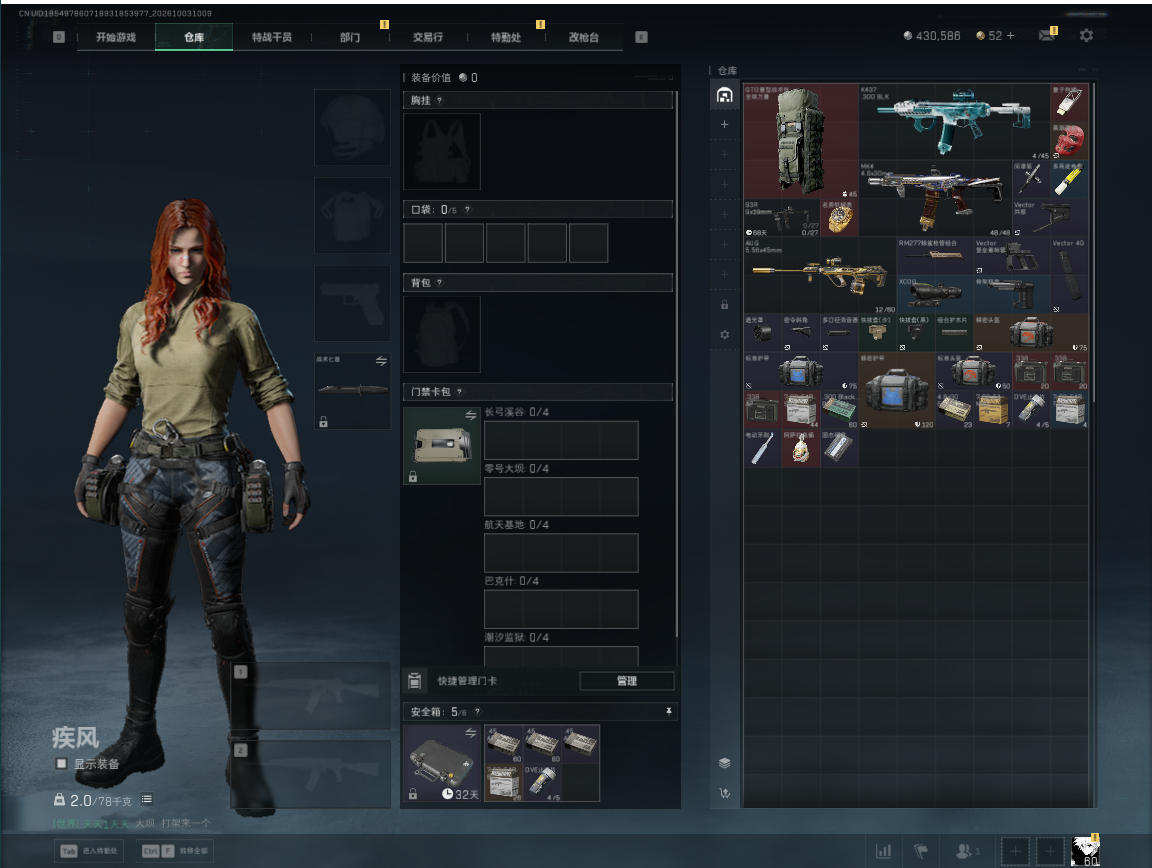Select the gold AUG rifle in stash
The width and height of the screenshot is (1152, 868).
click(821, 275)
